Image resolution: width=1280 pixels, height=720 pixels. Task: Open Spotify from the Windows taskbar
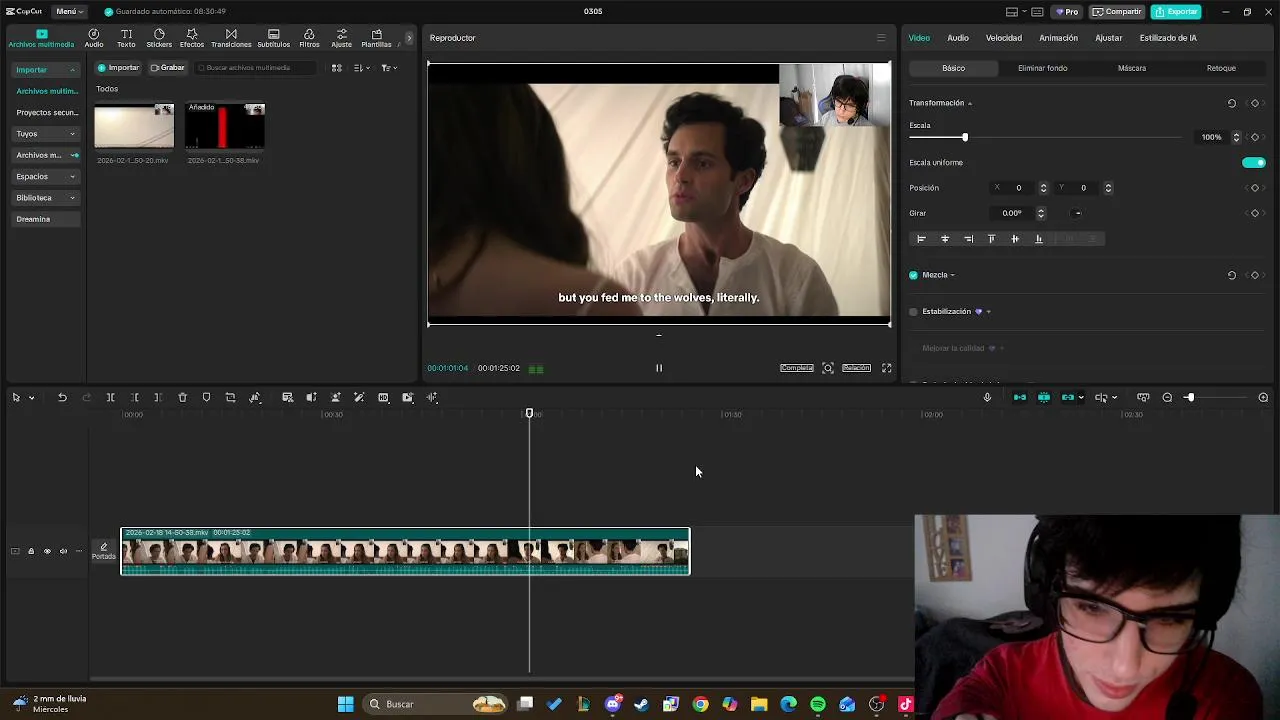[x=818, y=704]
